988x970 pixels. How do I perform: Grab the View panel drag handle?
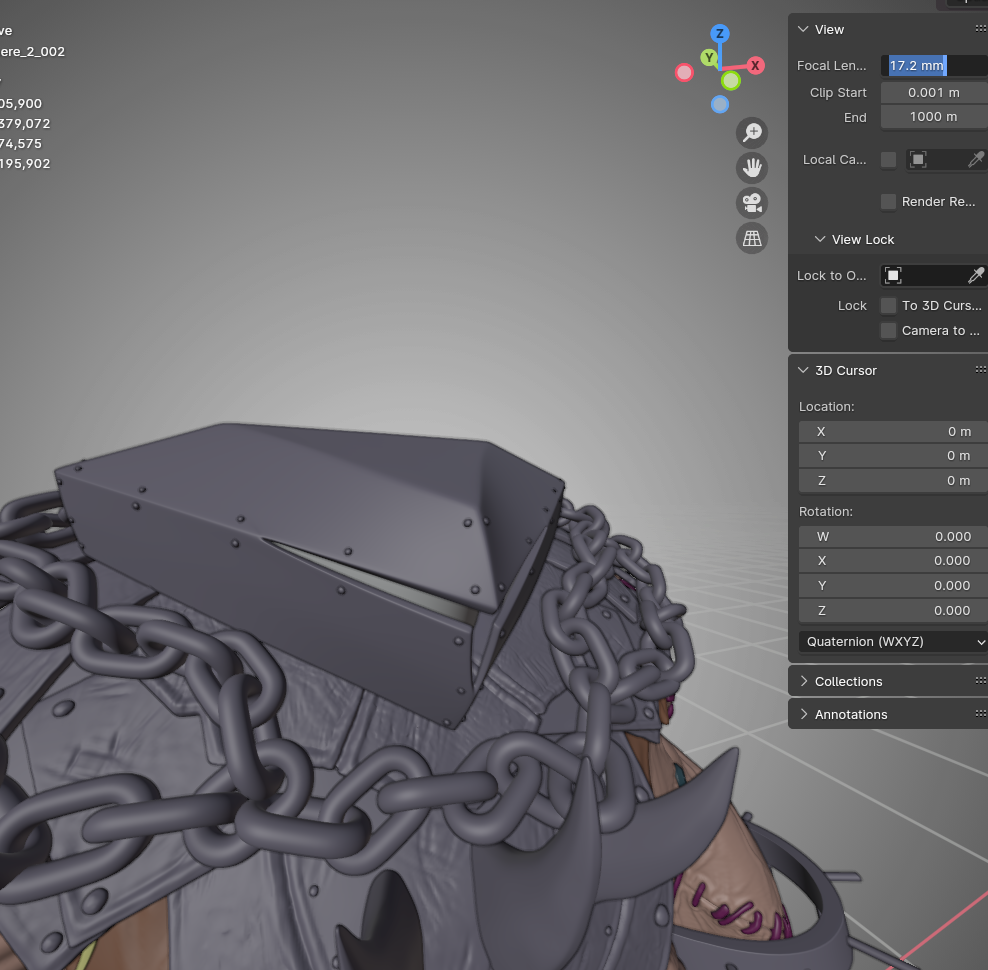[x=980, y=28]
